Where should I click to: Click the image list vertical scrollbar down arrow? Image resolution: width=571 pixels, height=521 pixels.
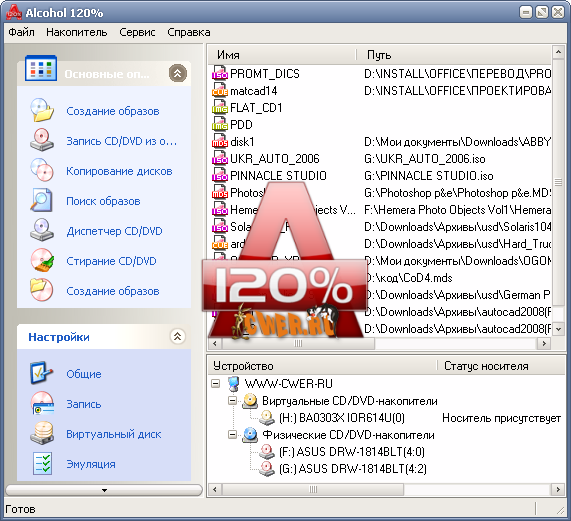pyautogui.click(x=558, y=329)
